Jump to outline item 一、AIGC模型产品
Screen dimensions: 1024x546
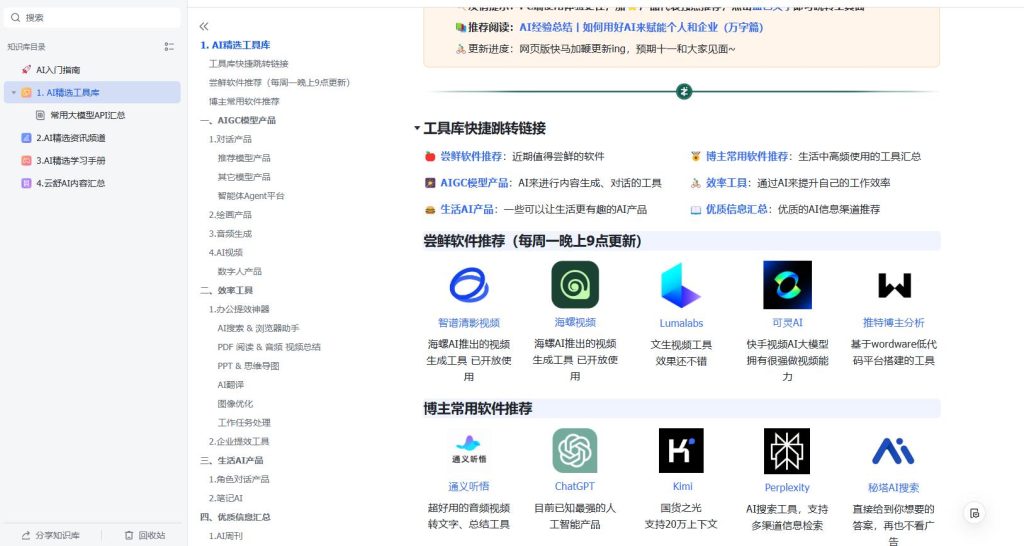pos(238,120)
